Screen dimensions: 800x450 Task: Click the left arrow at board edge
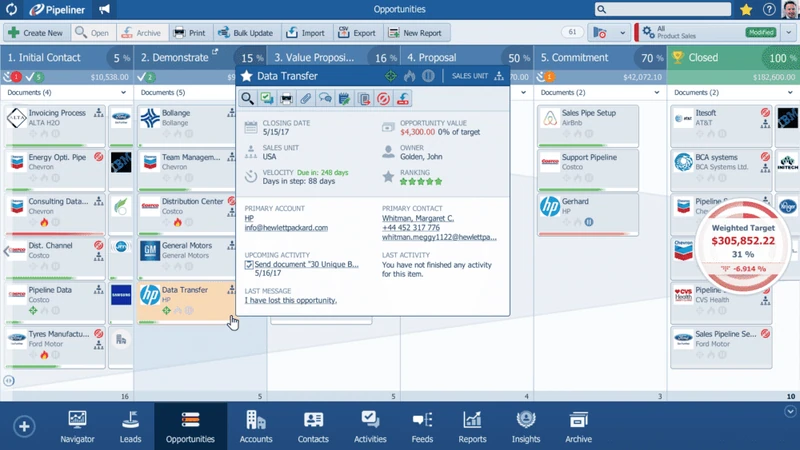point(6,251)
